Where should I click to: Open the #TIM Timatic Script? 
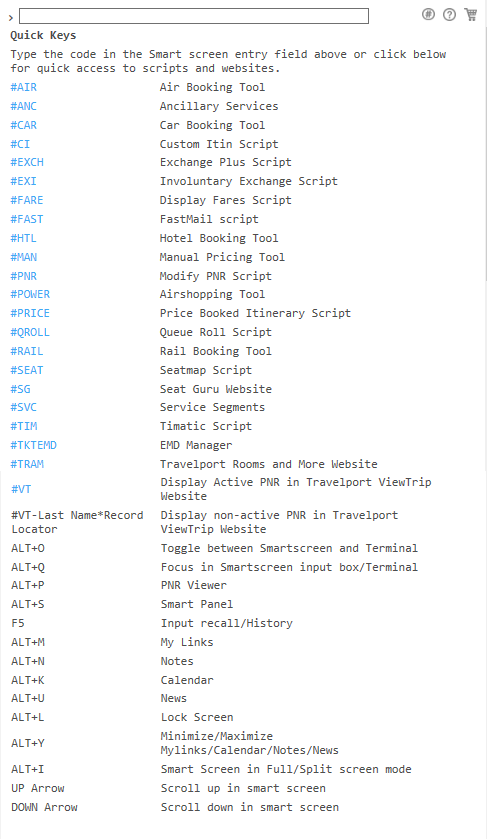[24, 426]
